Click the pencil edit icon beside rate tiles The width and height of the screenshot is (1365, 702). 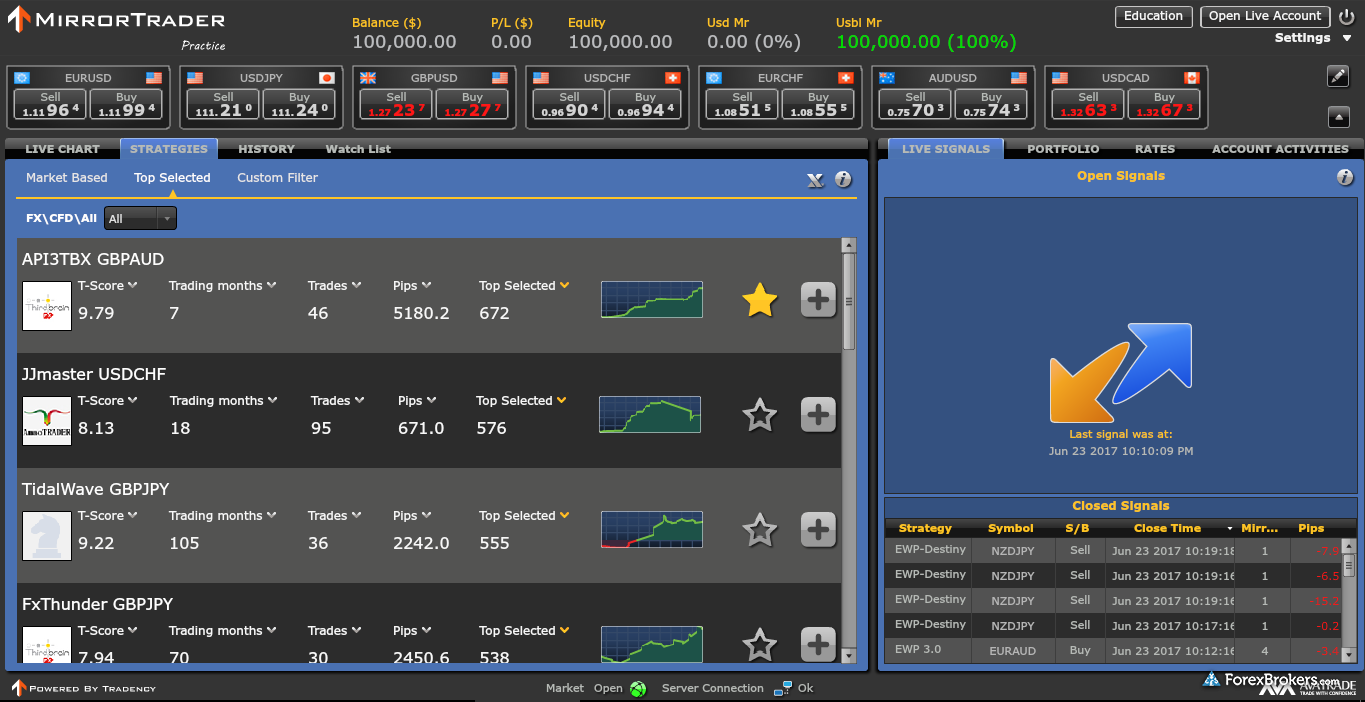[1338, 76]
